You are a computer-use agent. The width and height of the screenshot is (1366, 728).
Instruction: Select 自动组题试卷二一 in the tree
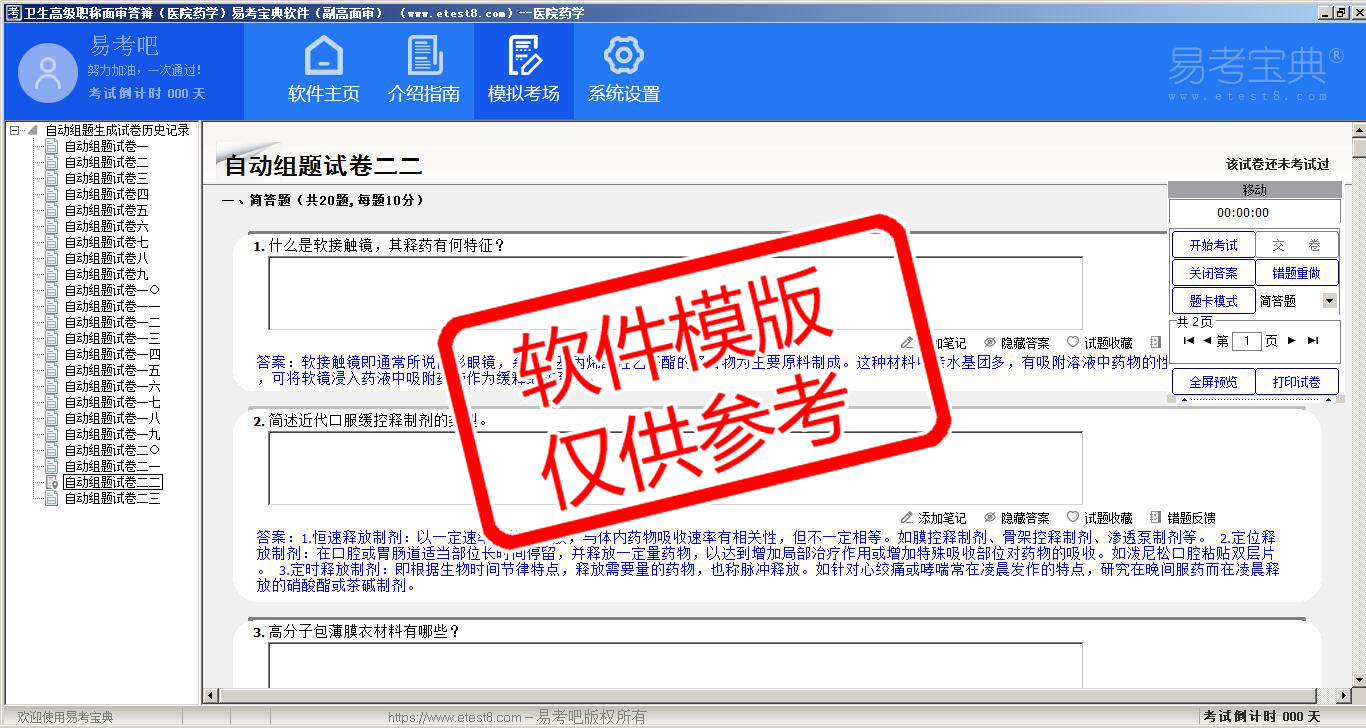pos(112,466)
